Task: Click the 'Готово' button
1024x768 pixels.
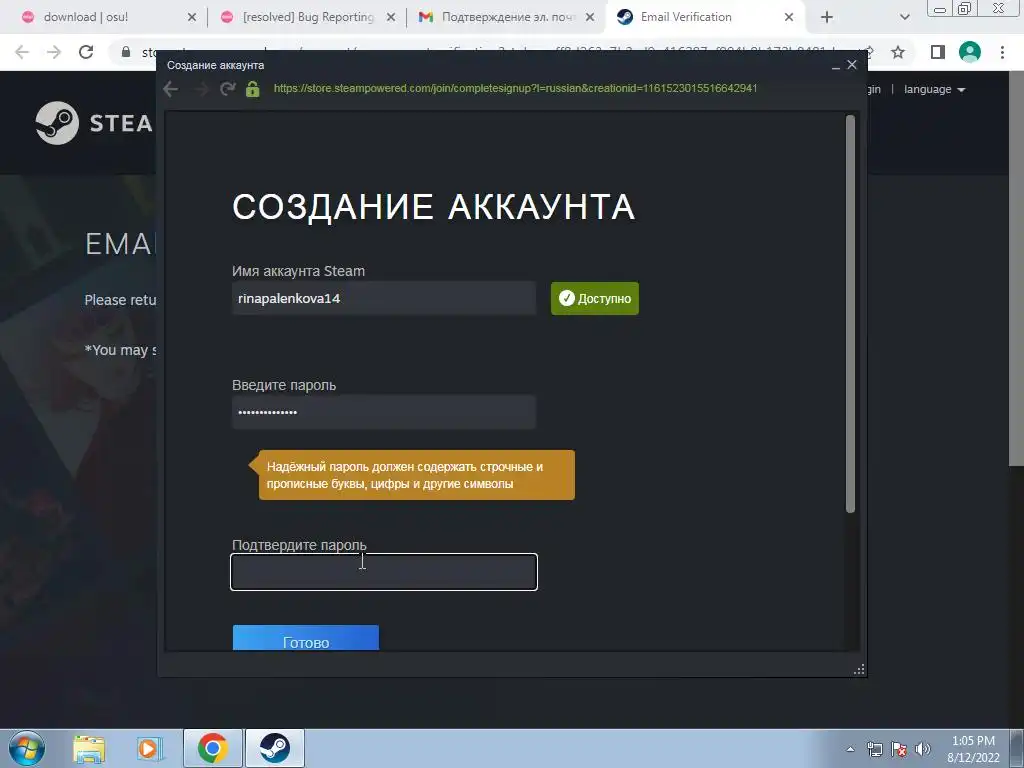Action: [x=306, y=638]
